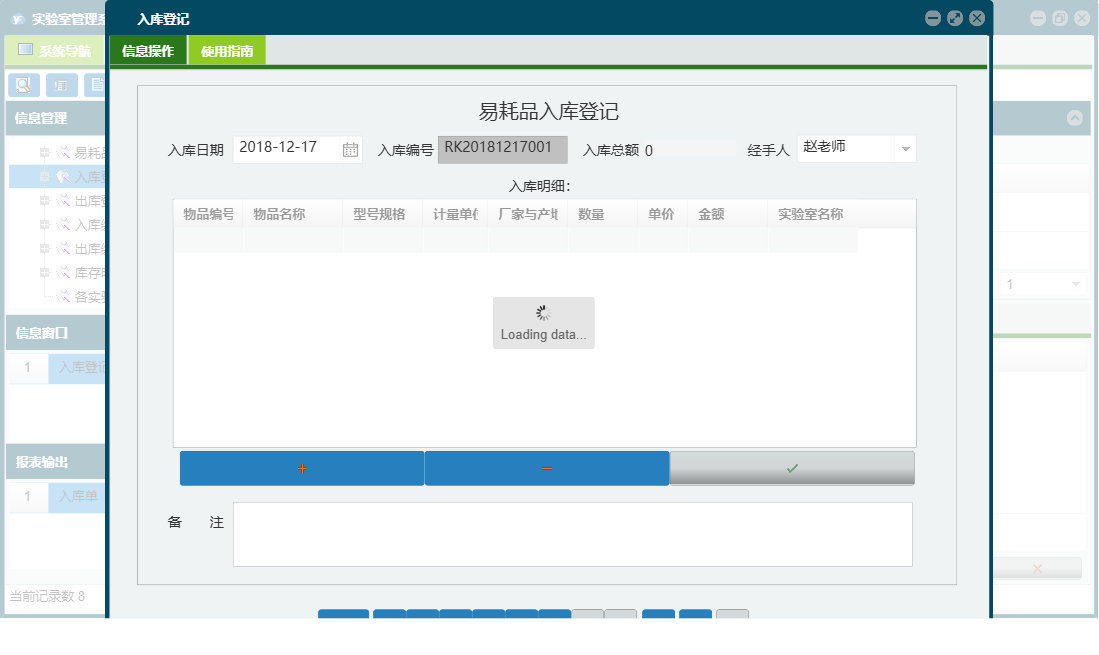Click the gear icon beside 入库登记 tree item

coord(63,176)
